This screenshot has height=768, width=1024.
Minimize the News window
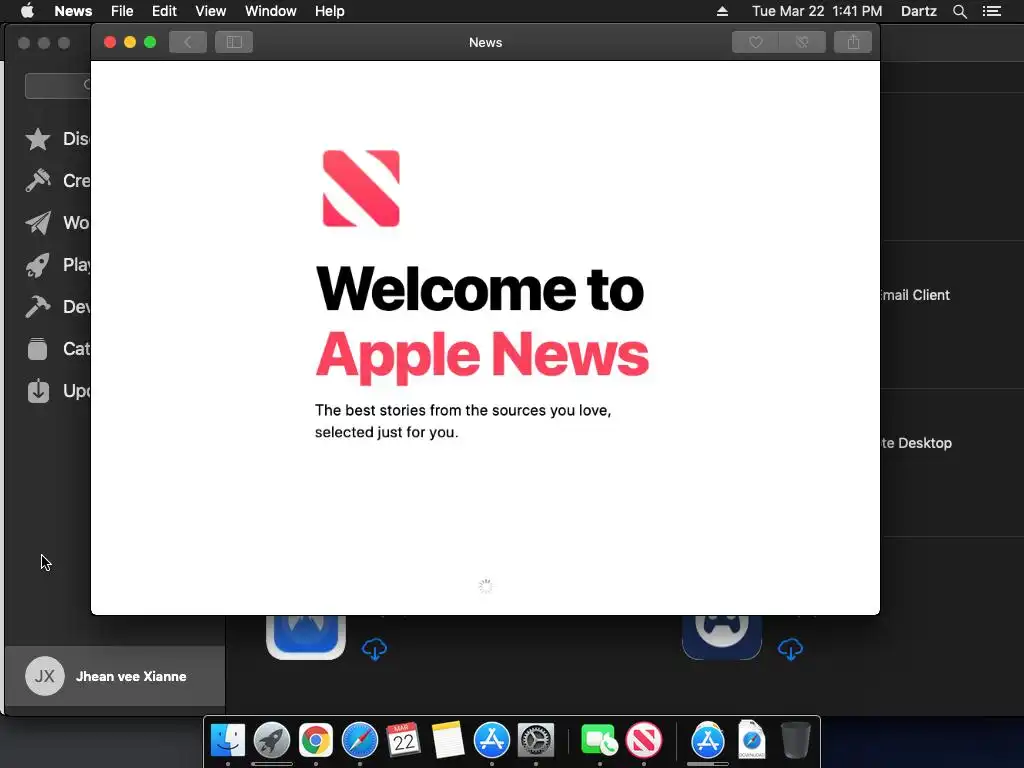point(130,42)
